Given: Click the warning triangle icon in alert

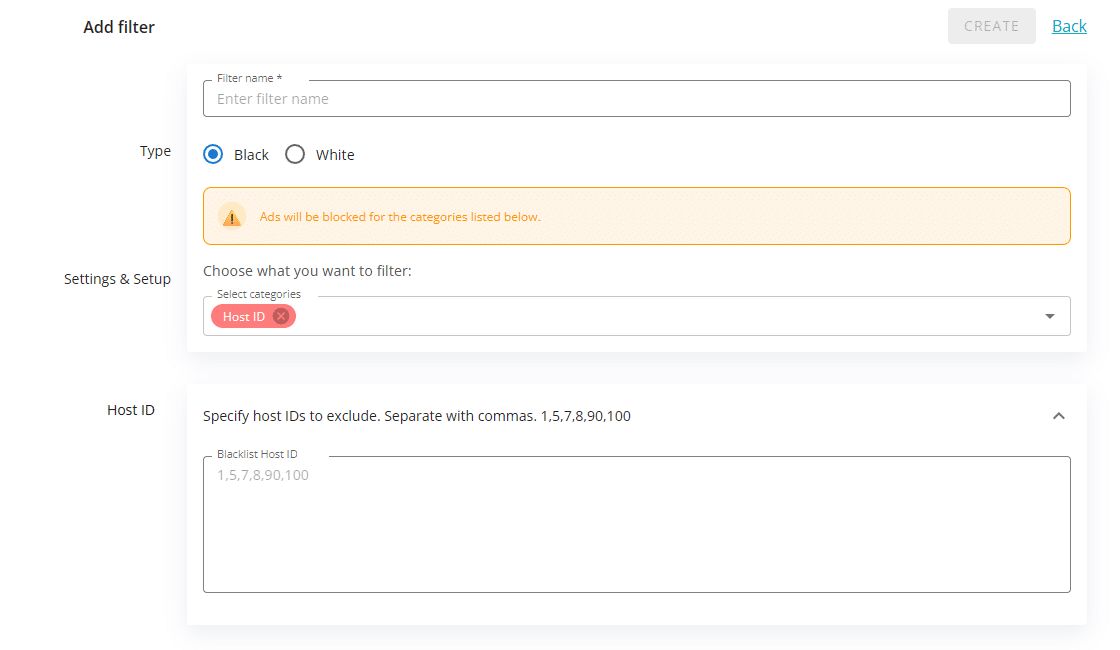Looking at the screenshot, I should tap(231, 216).
